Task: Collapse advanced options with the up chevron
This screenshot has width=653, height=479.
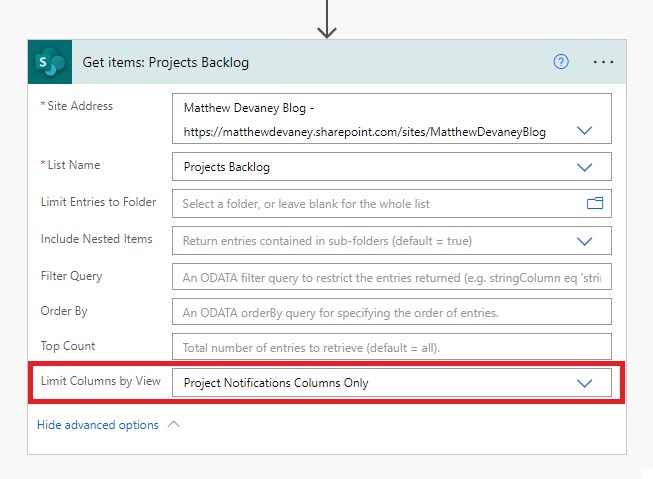Action: click(174, 424)
